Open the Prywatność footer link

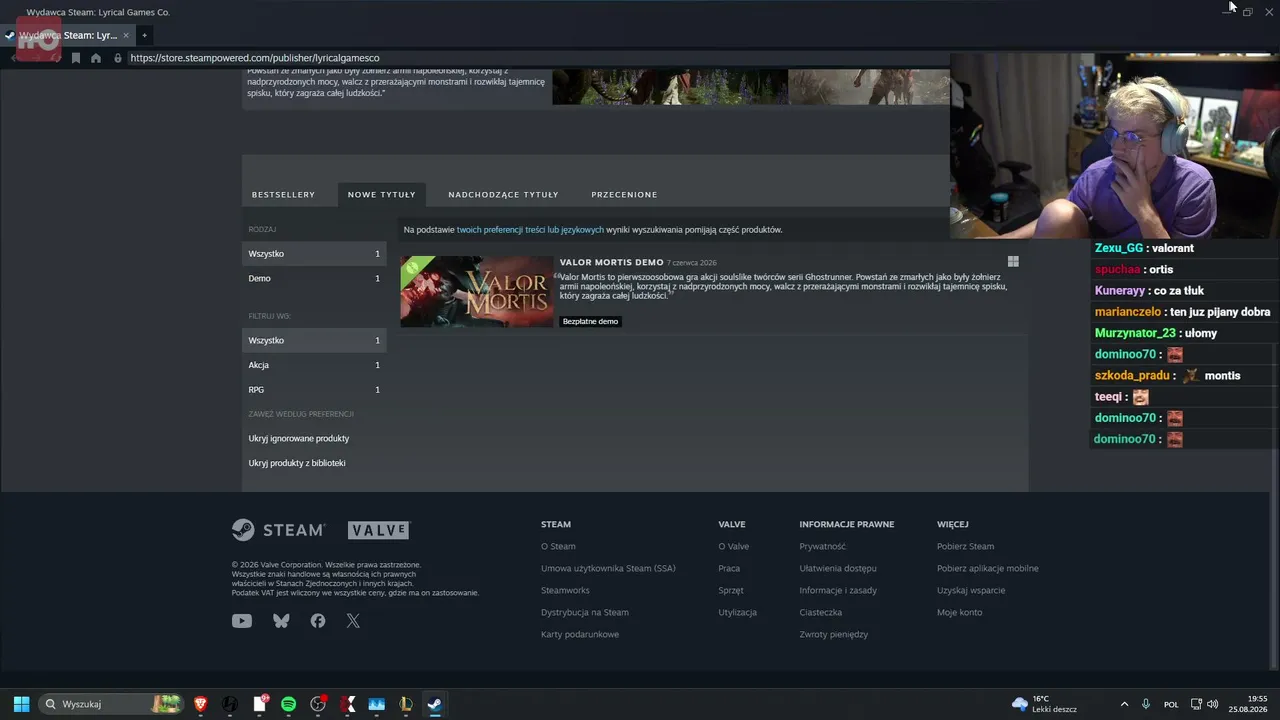point(822,546)
